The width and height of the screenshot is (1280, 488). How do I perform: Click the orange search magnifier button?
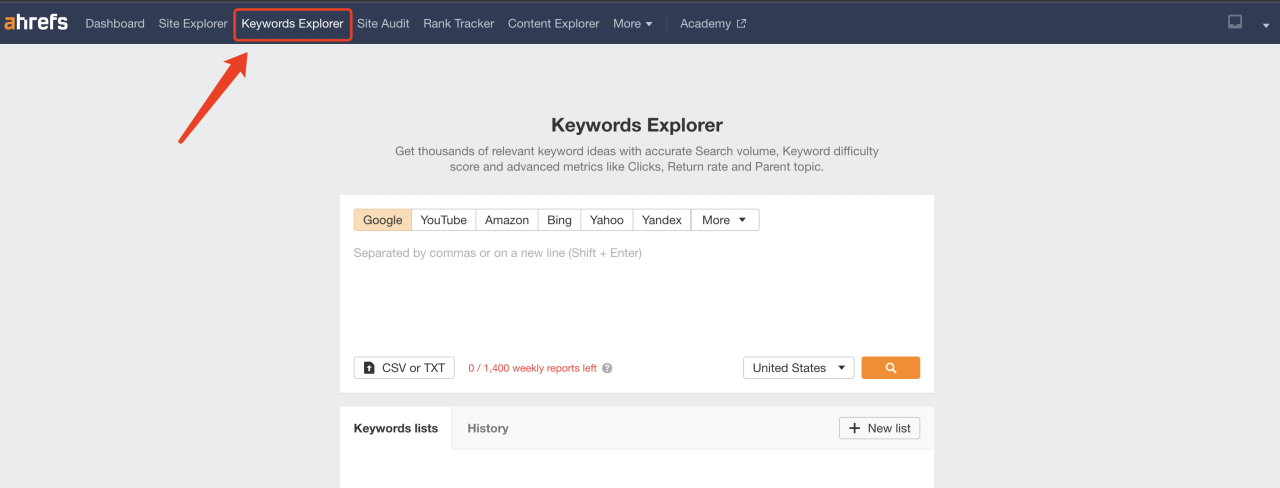[890, 368]
